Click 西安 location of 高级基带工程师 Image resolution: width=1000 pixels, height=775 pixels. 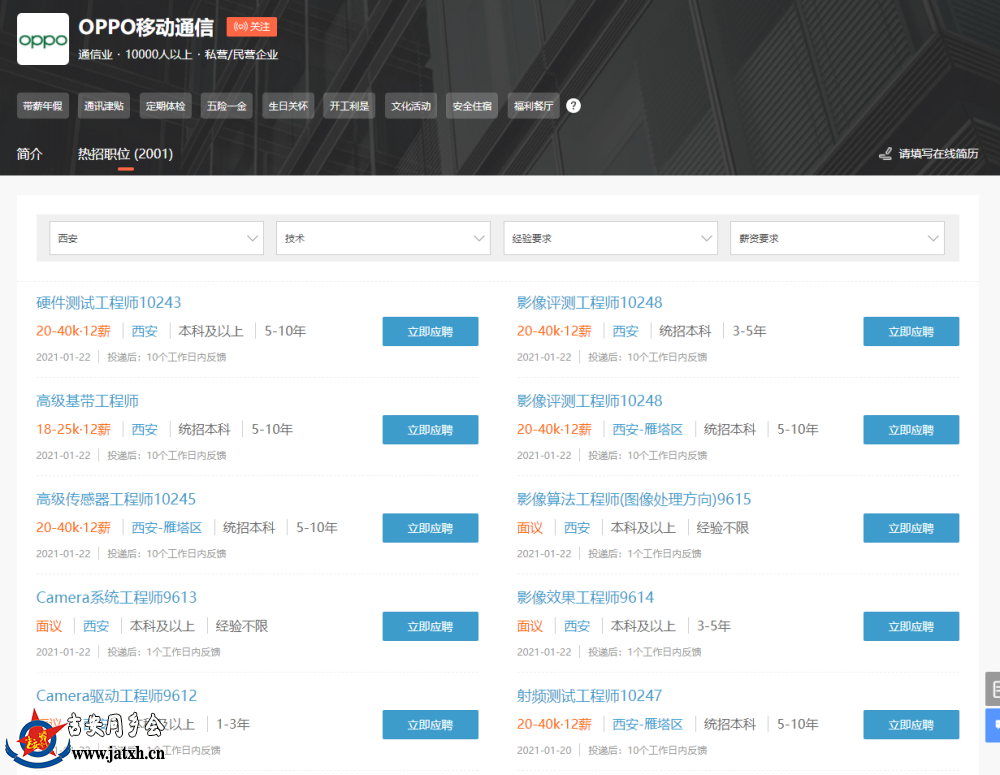point(145,429)
